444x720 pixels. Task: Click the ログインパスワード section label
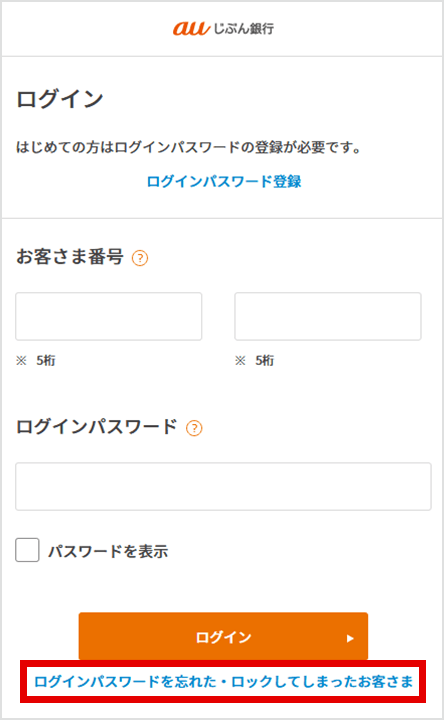96,427
